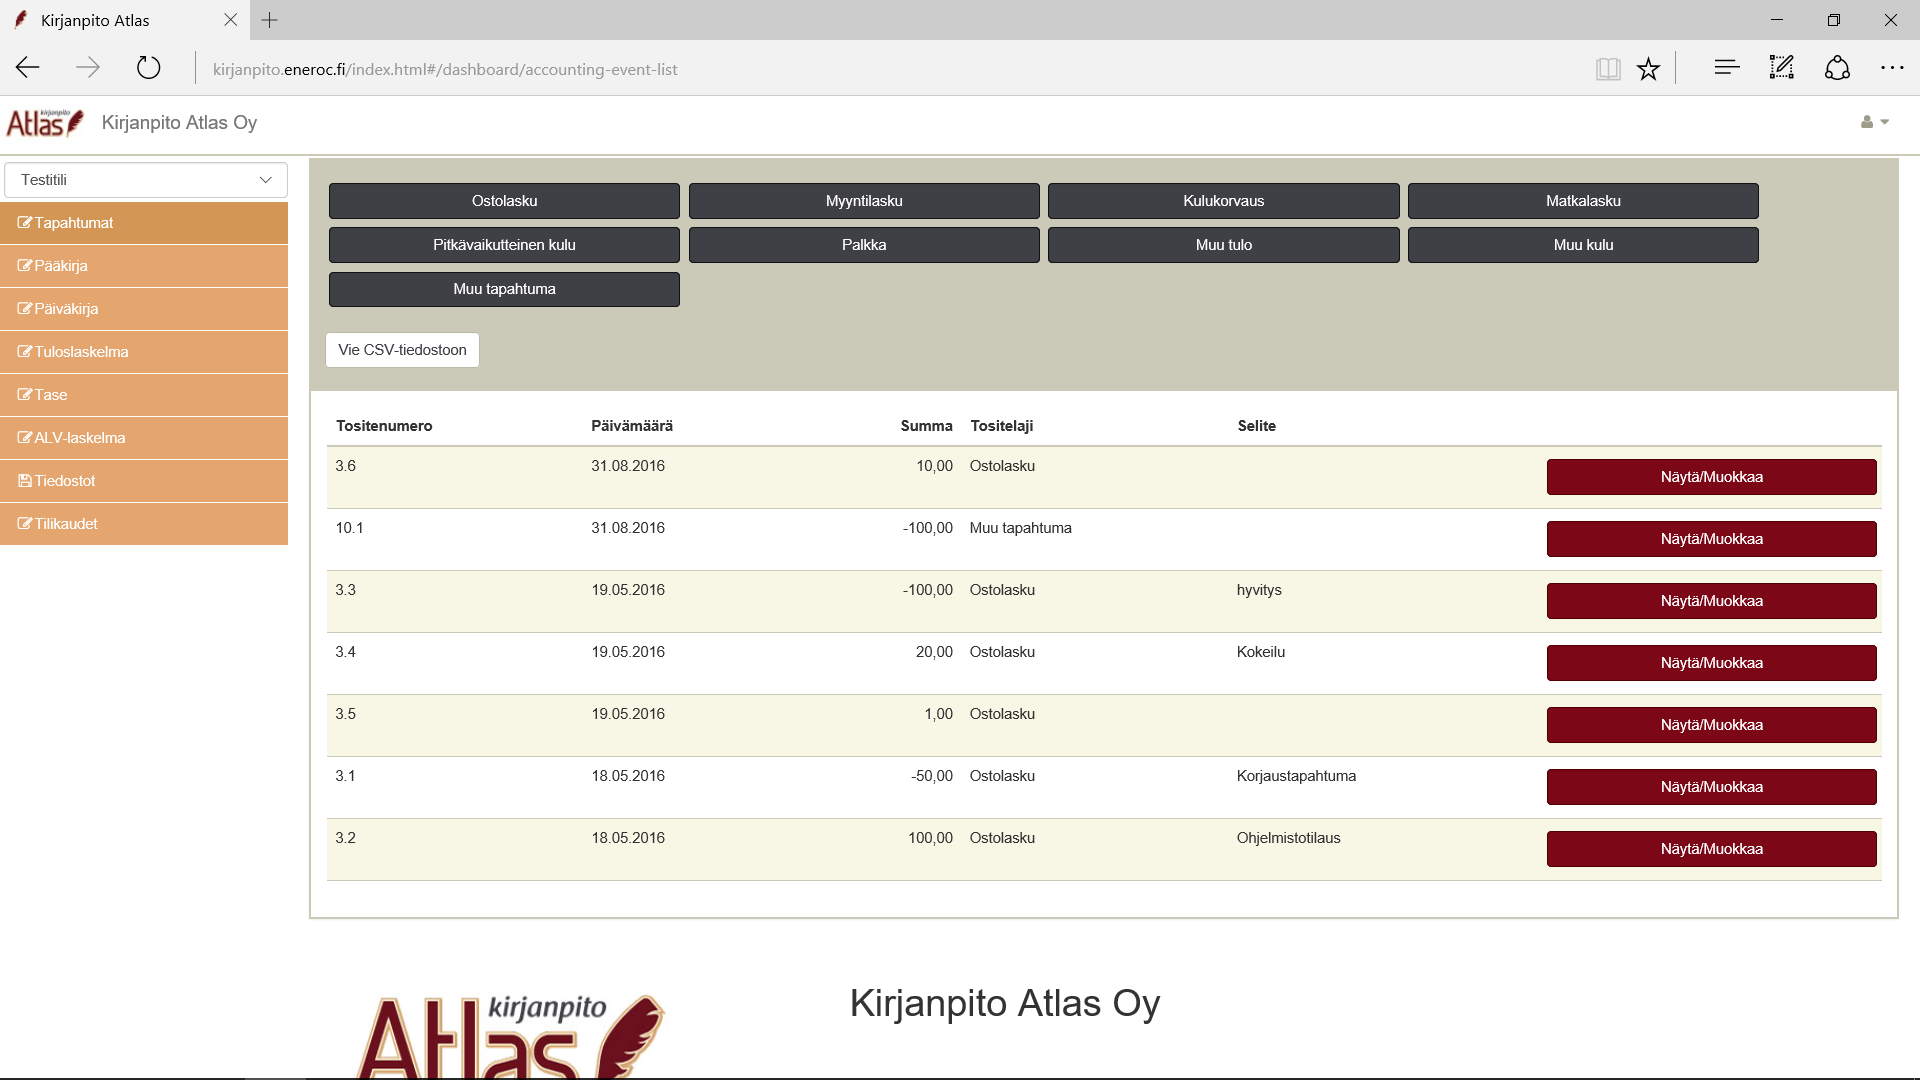This screenshot has height=1080, width=1920.
Task: Click the Matkalasku transaction button
Action: coord(1584,200)
